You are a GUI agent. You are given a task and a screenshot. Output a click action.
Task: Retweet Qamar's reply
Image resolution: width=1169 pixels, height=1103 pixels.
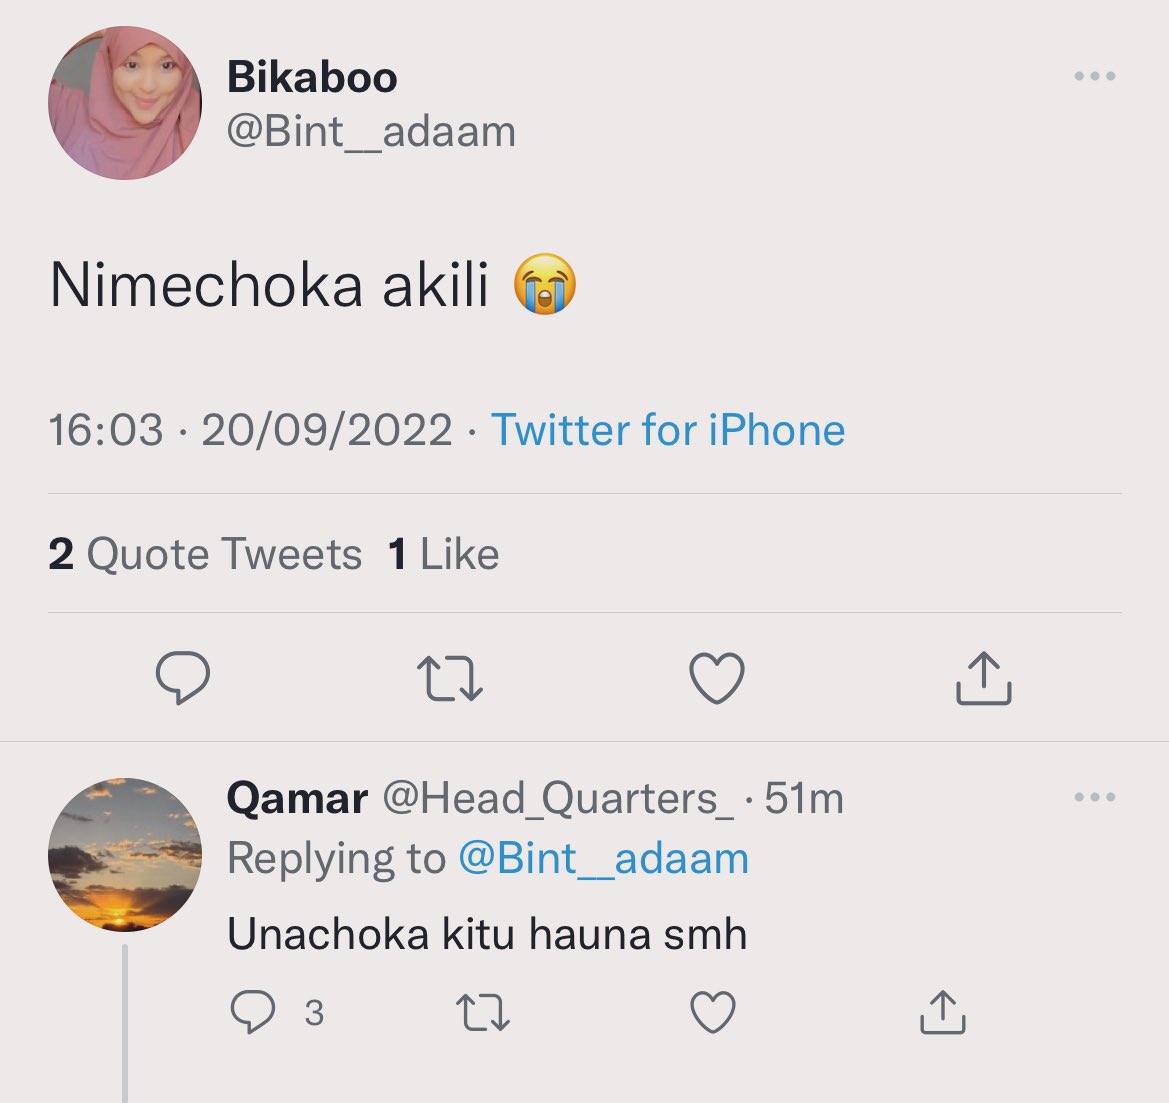click(x=483, y=1012)
